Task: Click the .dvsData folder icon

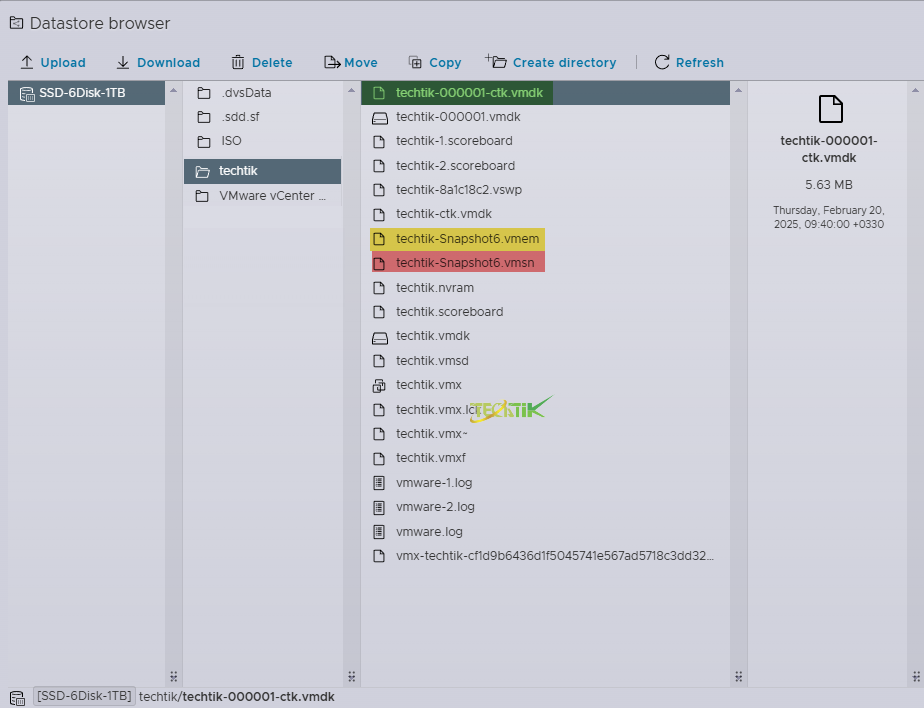Action: (204, 93)
